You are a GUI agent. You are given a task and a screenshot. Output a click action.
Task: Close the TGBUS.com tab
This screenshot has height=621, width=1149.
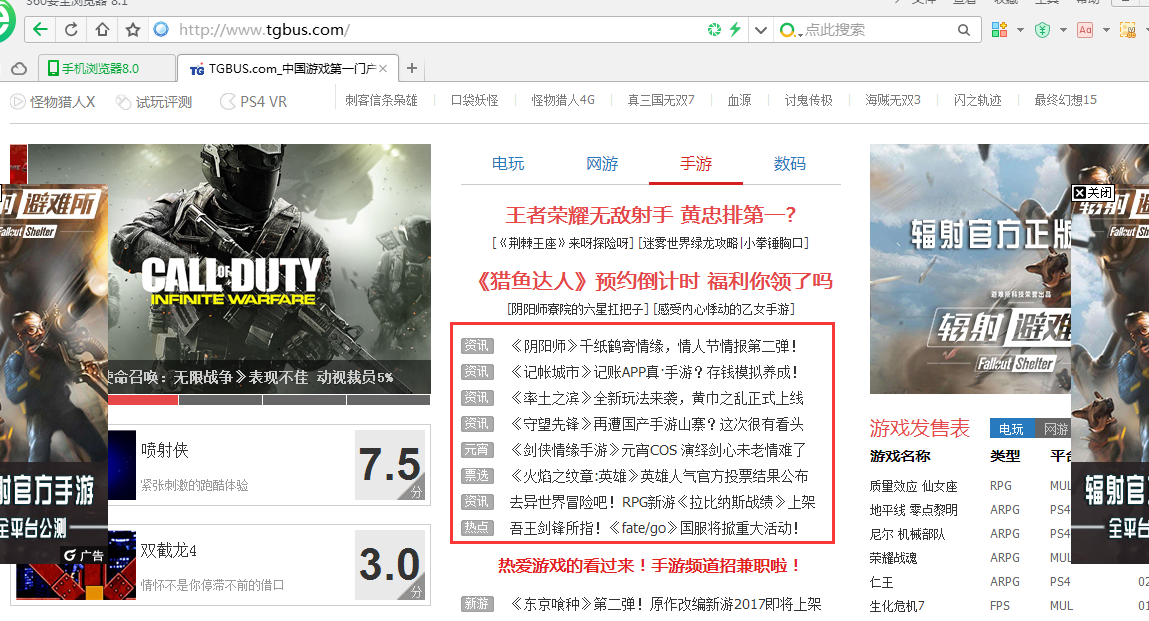pos(383,68)
